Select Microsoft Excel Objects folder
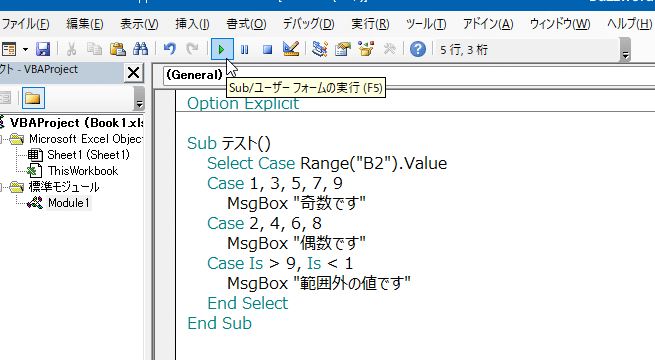 [86, 139]
